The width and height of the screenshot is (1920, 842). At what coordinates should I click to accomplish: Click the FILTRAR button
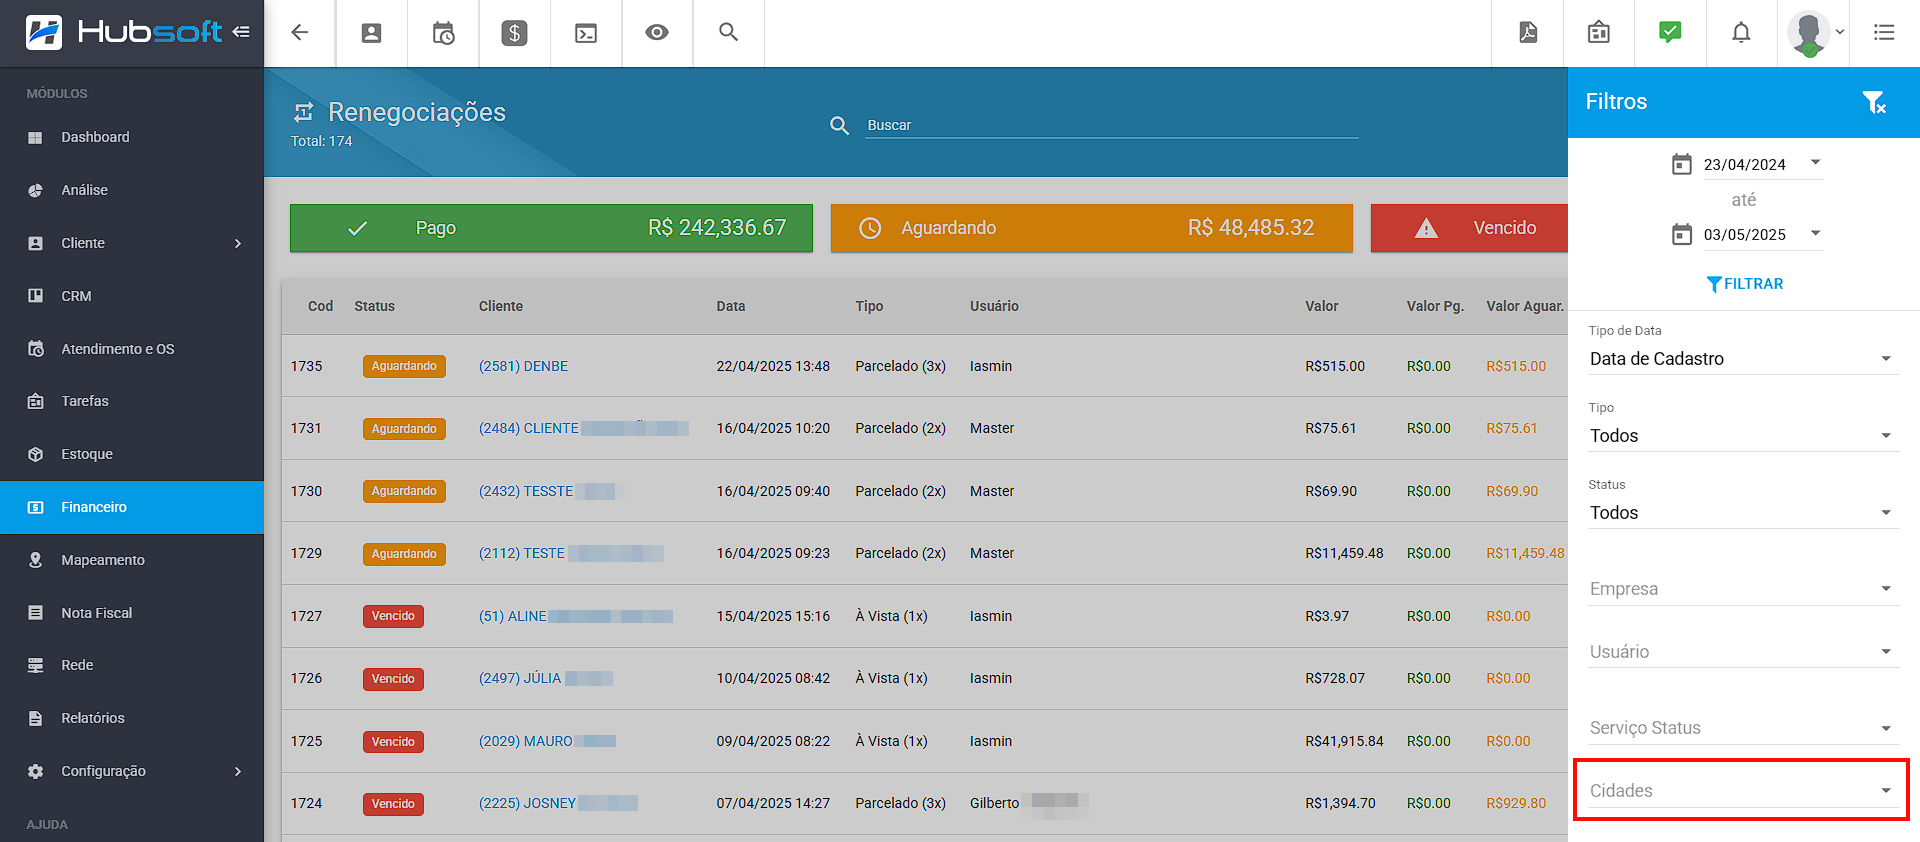pyautogui.click(x=1744, y=284)
